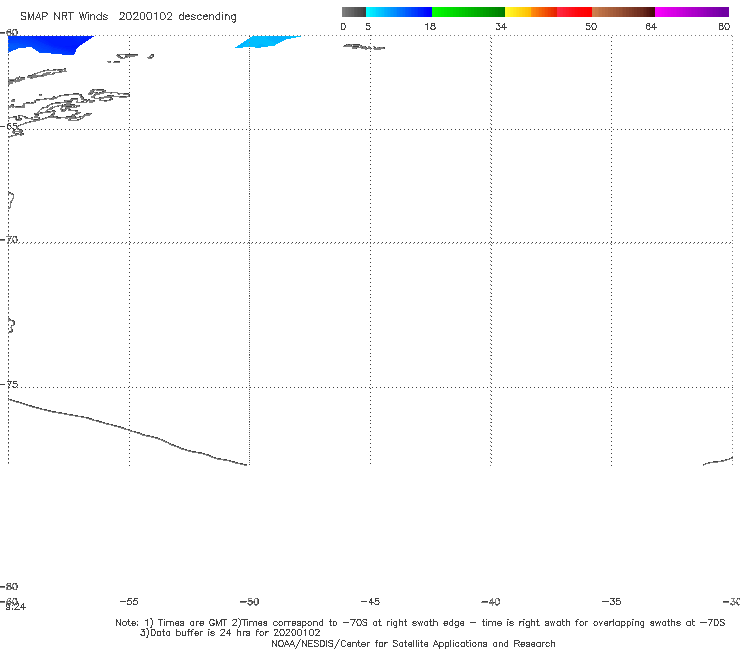Click the color scale value '5'
The height and width of the screenshot is (650, 740).
(368, 26)
